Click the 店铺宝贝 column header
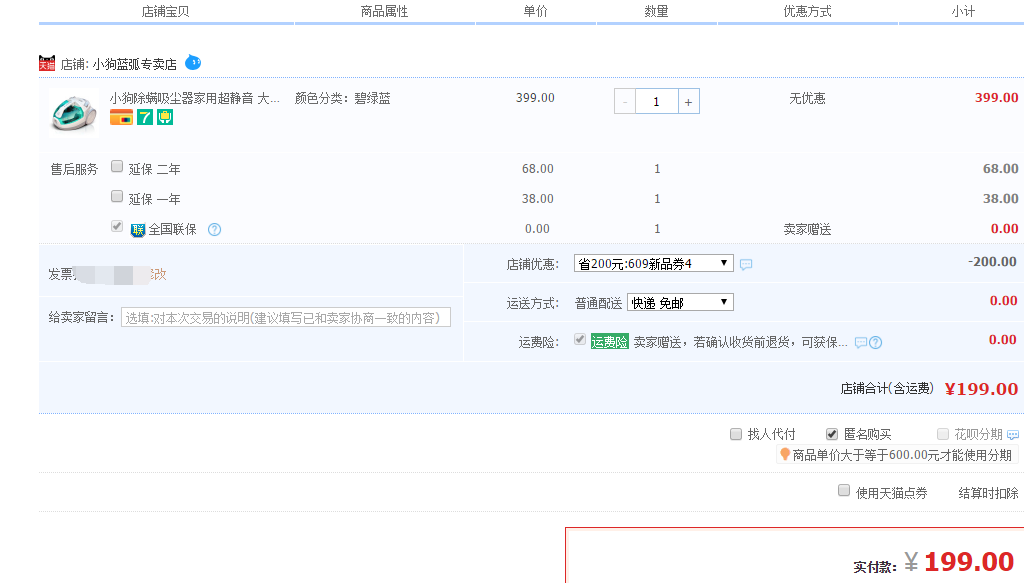This screenshot has width=1024, height=583. point(165,11)
